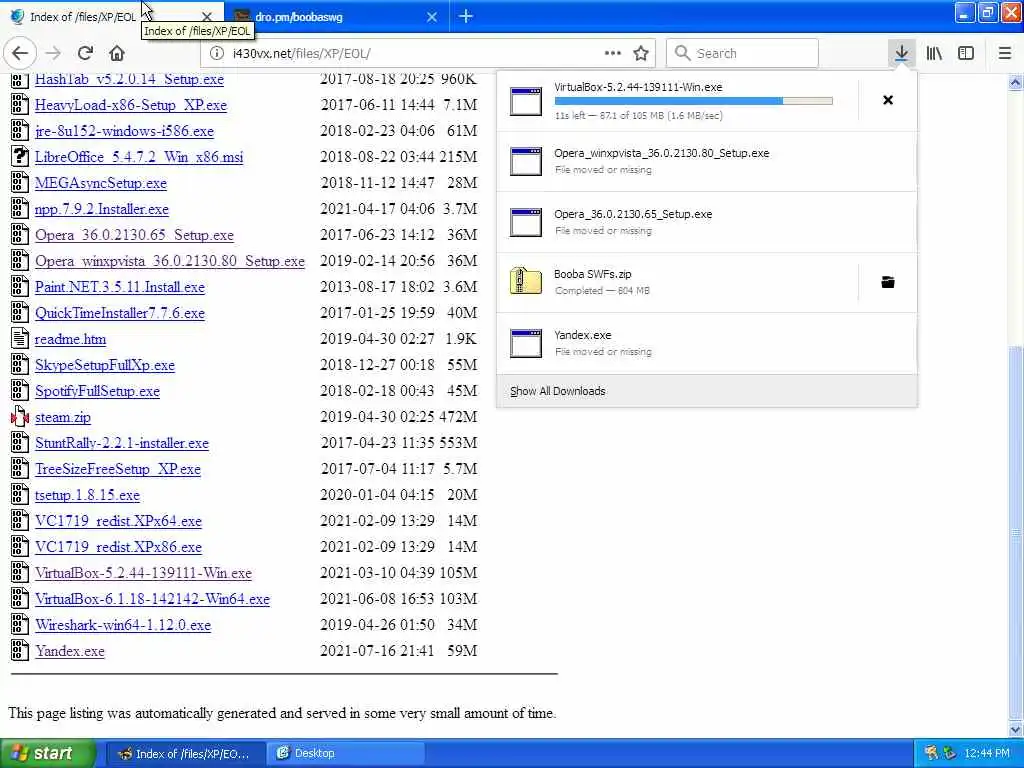Click the Booba SWFs.zip archive icon
The image size is (1024, 768).
(526, 281)
